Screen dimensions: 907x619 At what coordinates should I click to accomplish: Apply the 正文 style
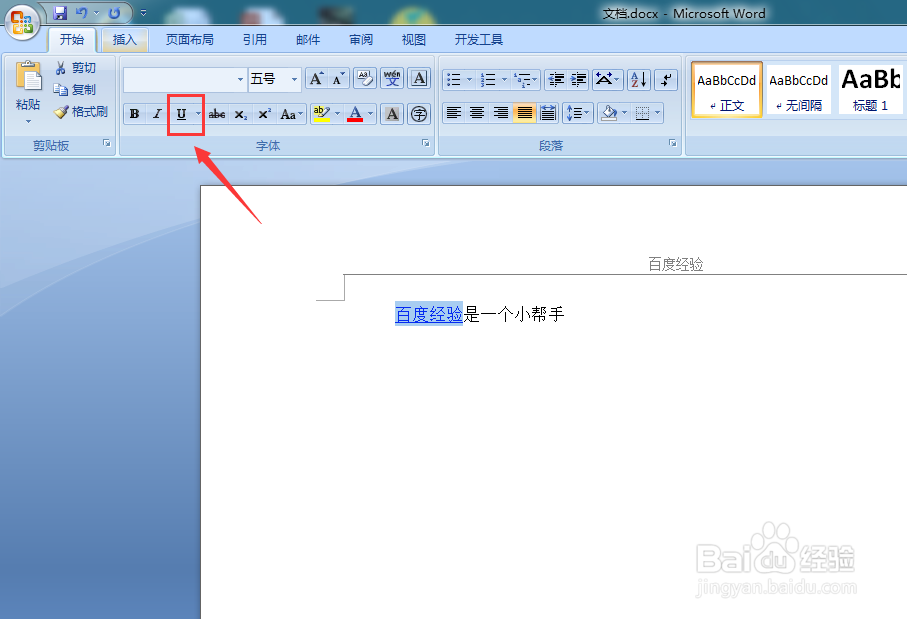click(x=727, y=90)
